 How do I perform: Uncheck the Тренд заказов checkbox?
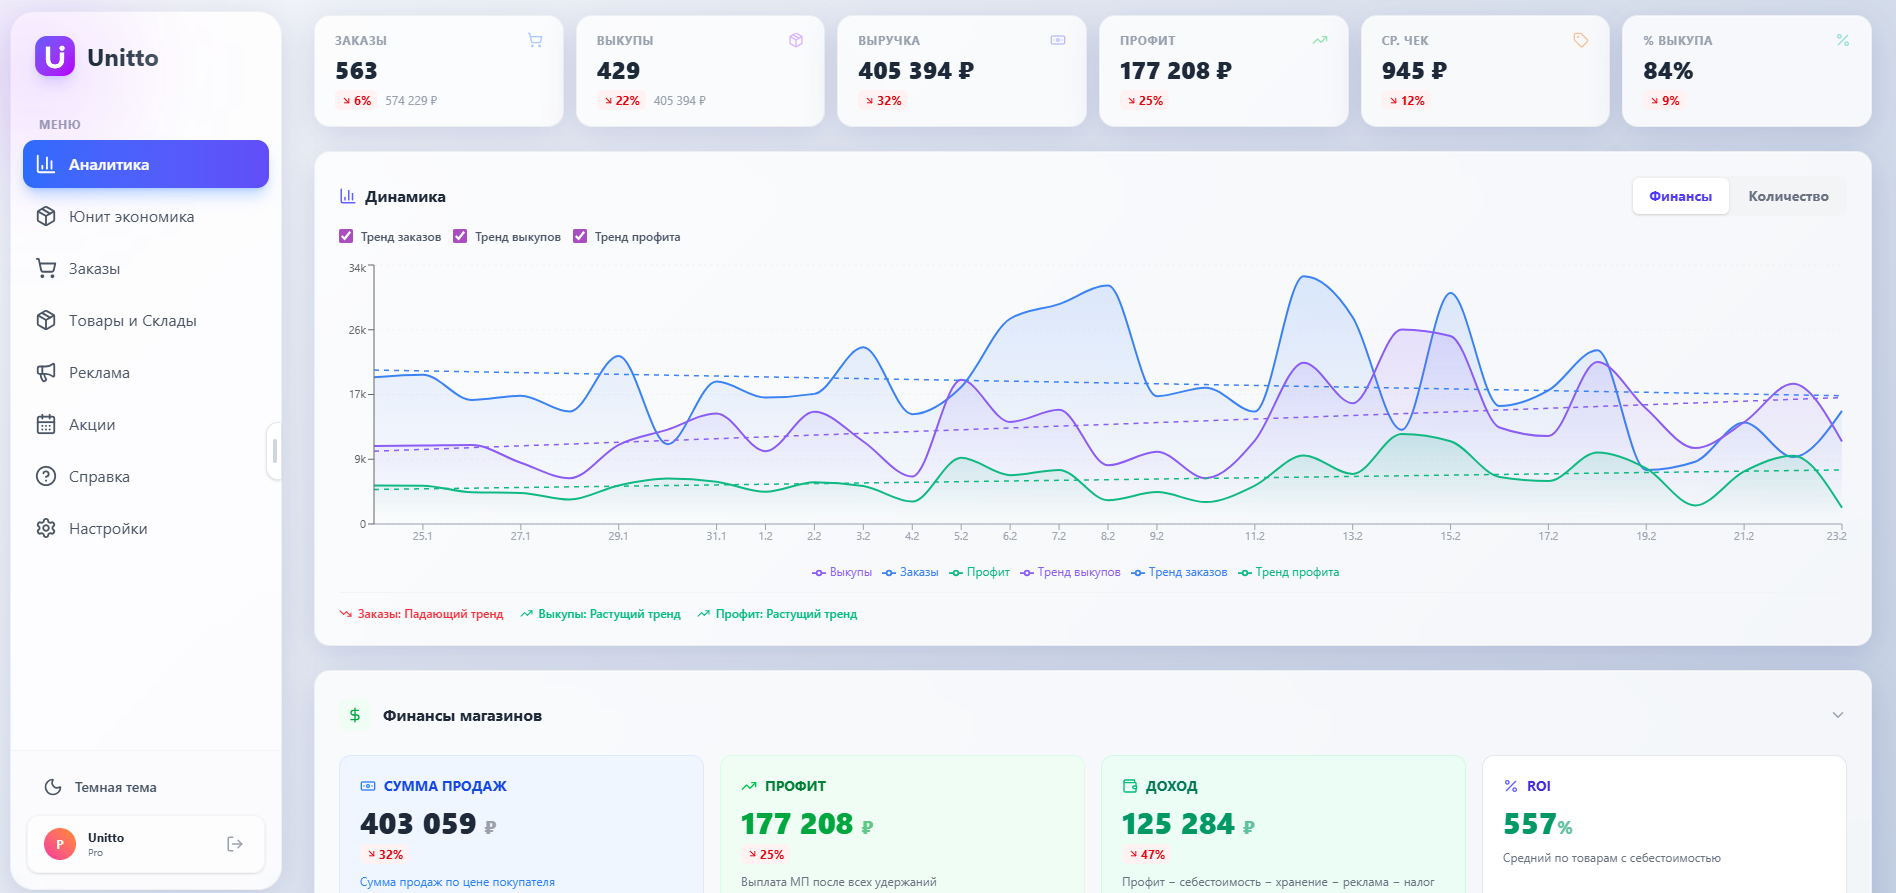click(x=346, y=237)
